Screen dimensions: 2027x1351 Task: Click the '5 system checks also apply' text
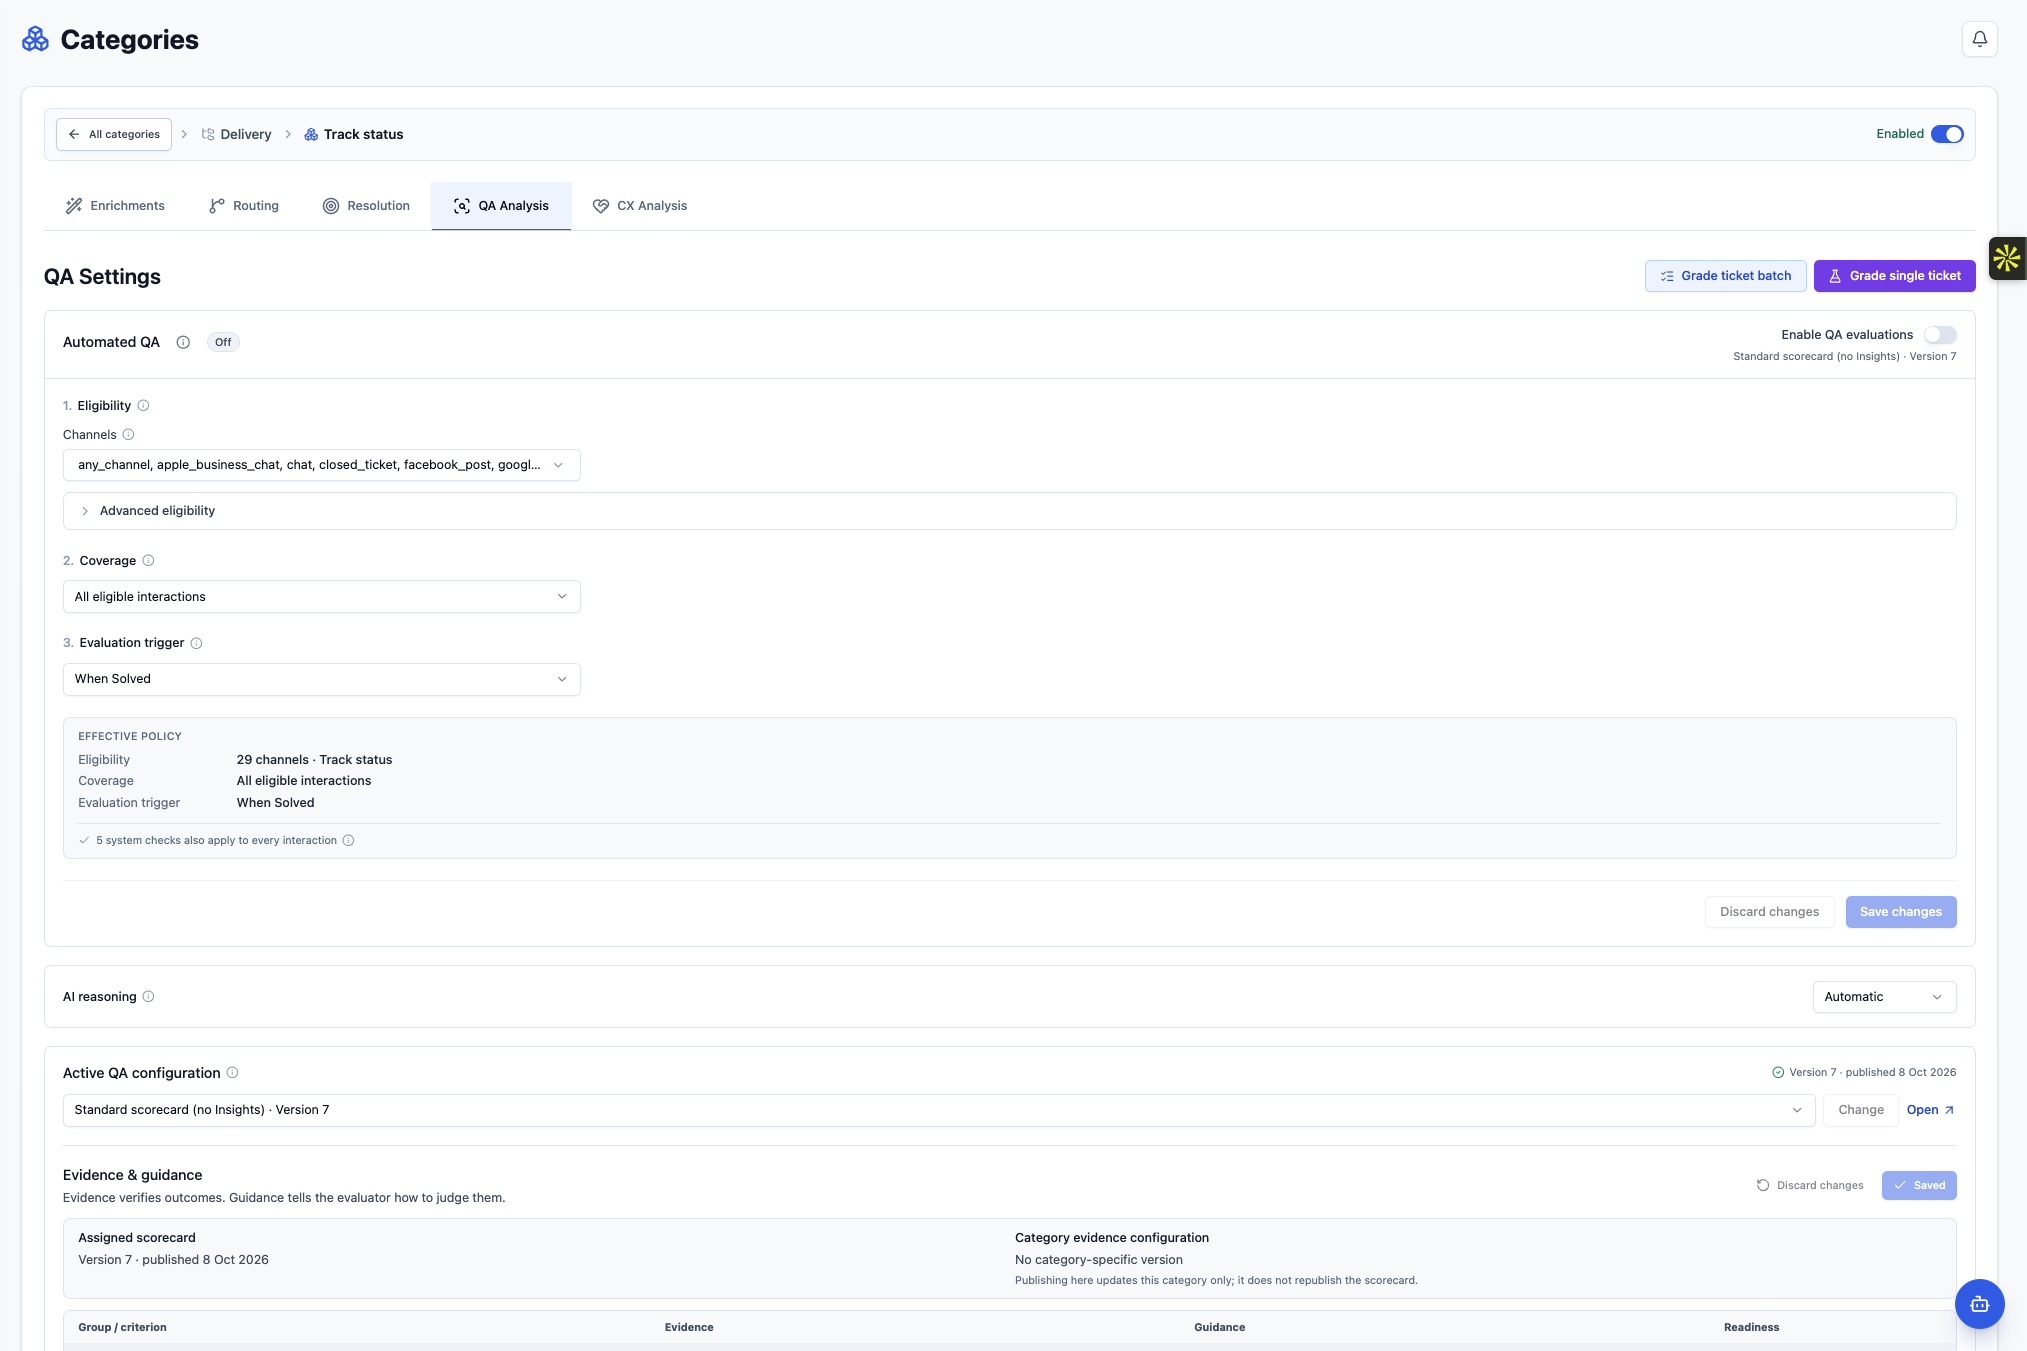pos(216,840)
